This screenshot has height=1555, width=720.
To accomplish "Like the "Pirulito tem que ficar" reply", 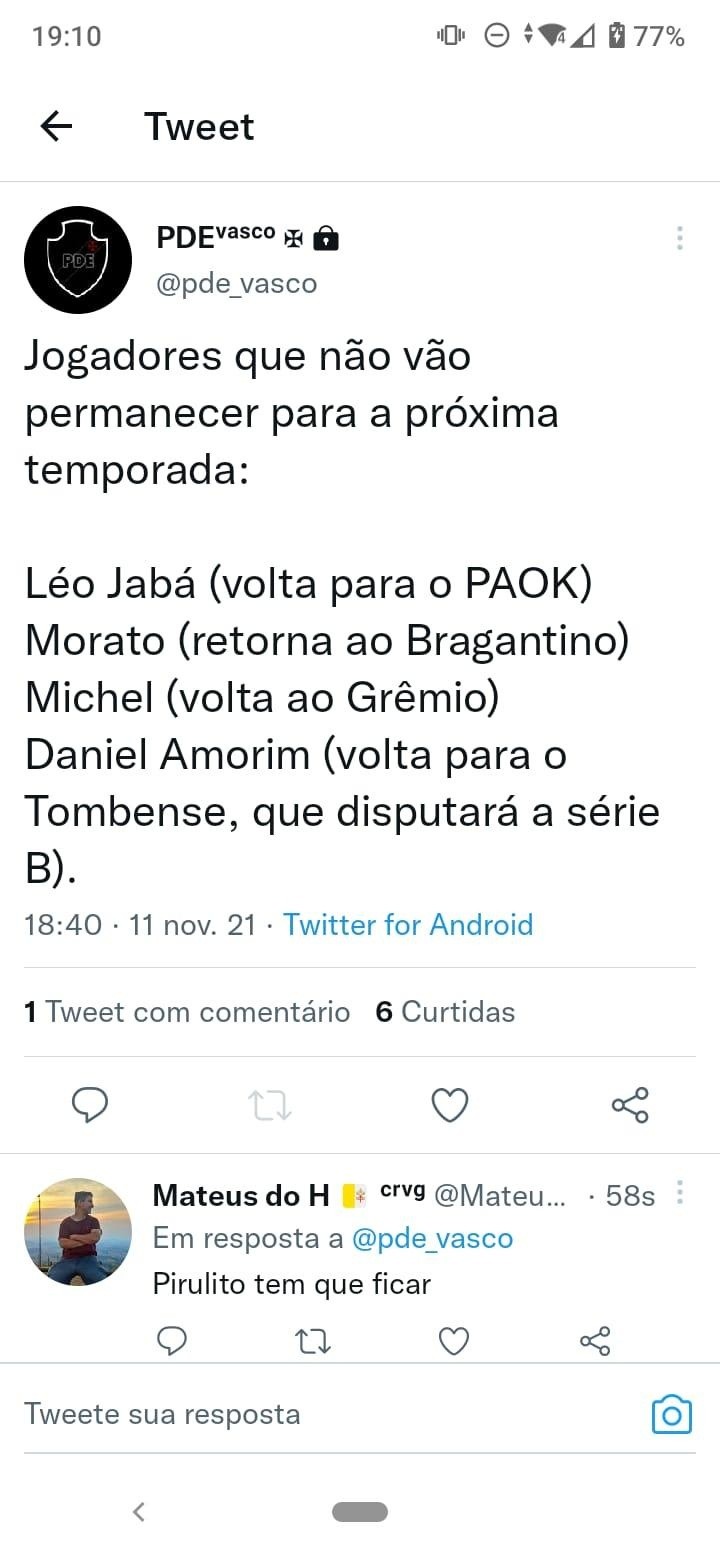I will click(454, 1340).
